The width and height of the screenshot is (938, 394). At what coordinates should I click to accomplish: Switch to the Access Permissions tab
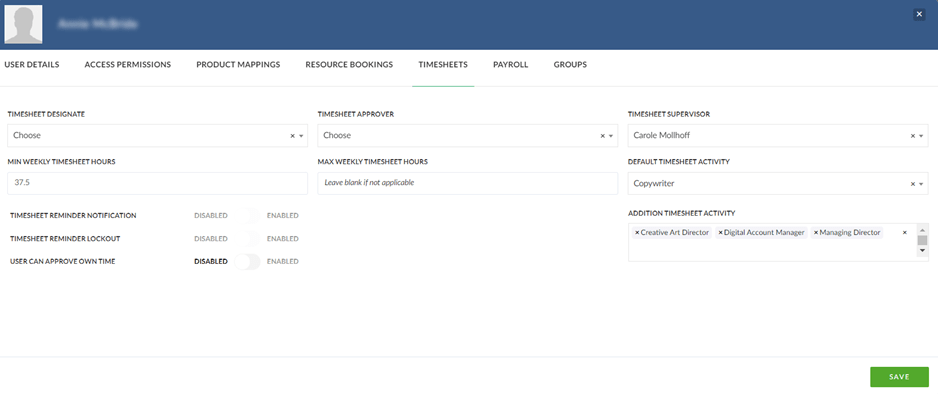(x=128, y=65)
